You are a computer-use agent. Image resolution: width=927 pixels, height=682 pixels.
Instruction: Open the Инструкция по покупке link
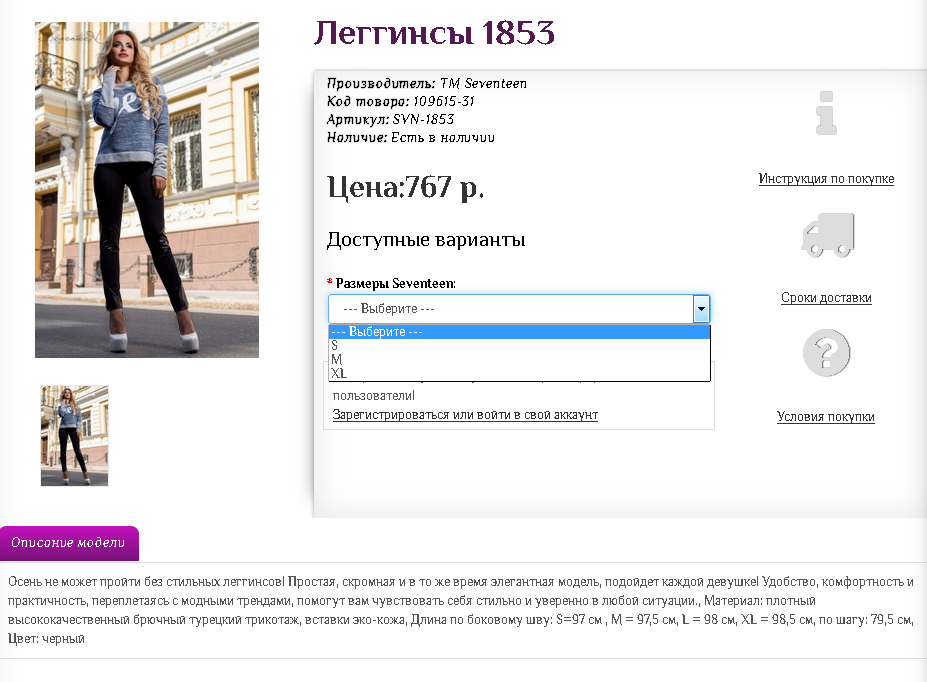click(826, 178)
